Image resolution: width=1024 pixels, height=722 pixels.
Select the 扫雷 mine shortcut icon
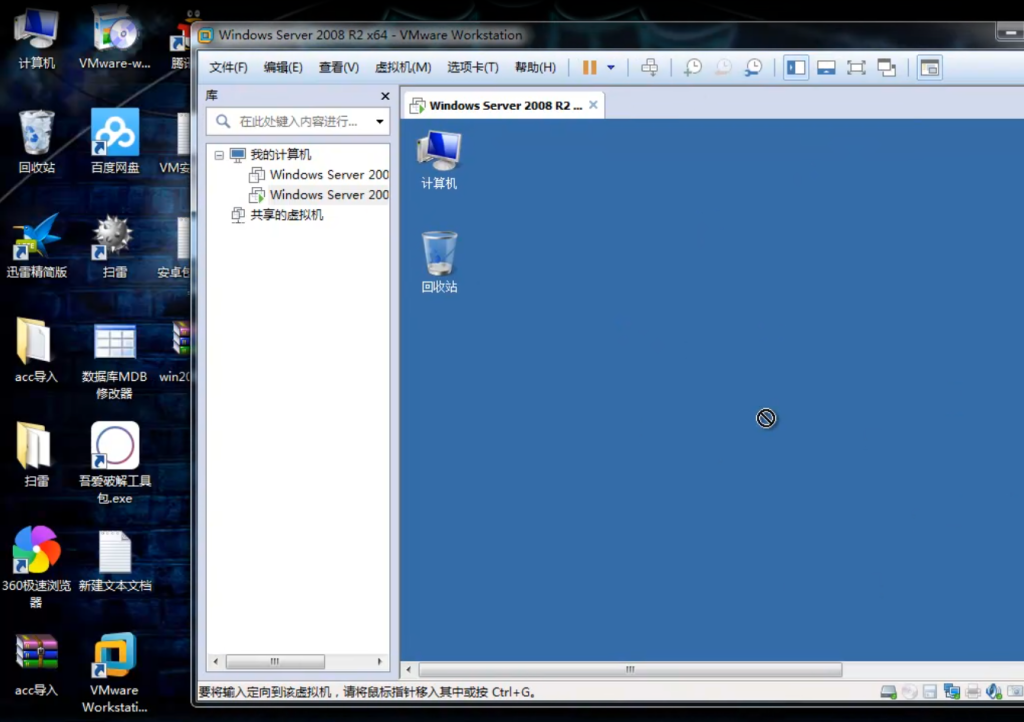click(x=114, y=247)
